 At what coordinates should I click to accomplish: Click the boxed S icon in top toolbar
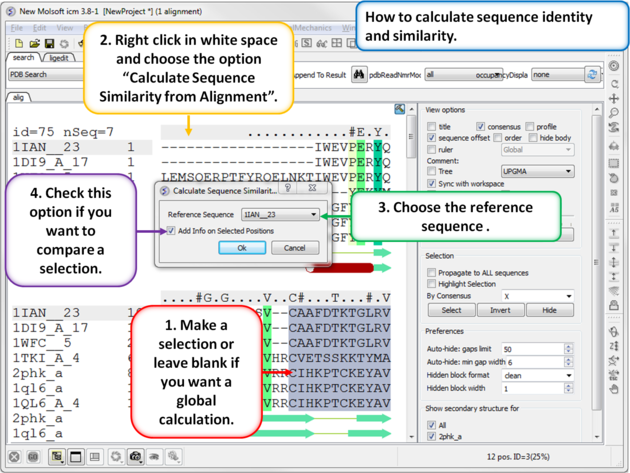pyautogui.click(x=307, y=43)
